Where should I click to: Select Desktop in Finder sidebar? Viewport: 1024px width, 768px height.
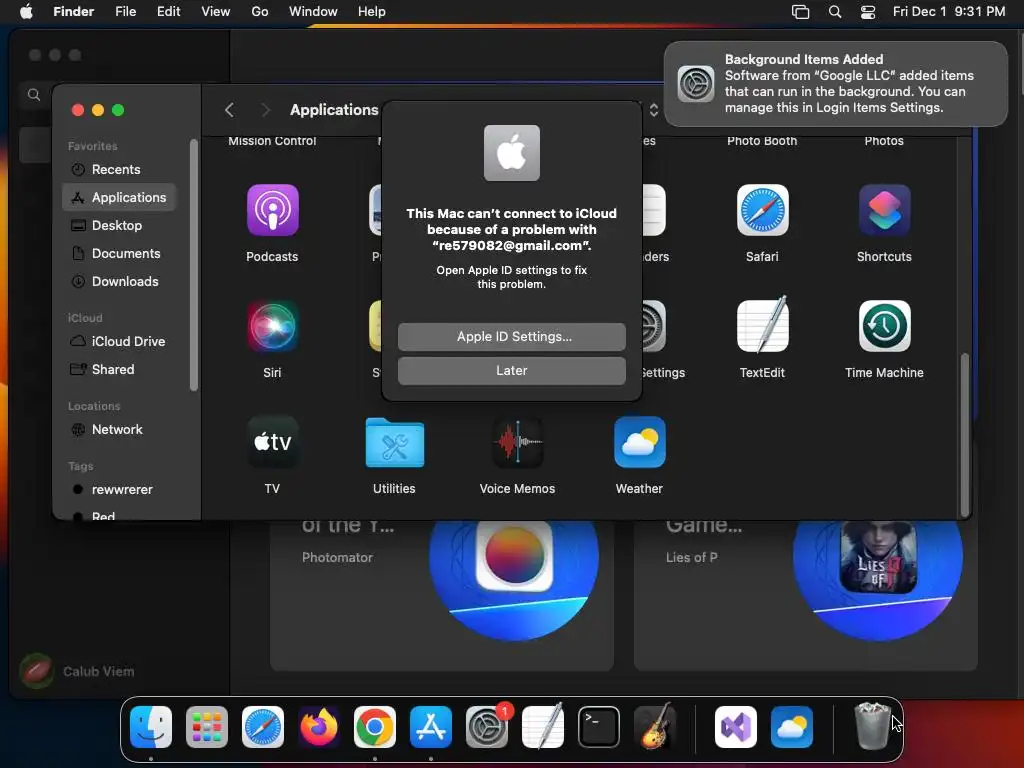(x=119, y=225)
